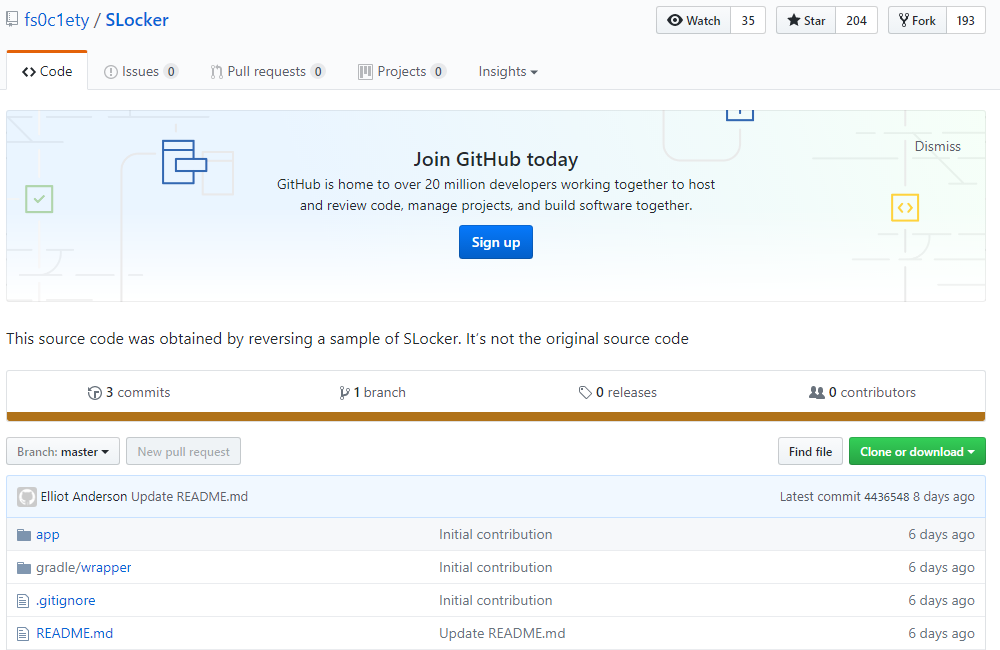Screen dimensions: 1000x650
Task: Click Elliot Anderson's avatar icon
Action: [x=27, y=497]
